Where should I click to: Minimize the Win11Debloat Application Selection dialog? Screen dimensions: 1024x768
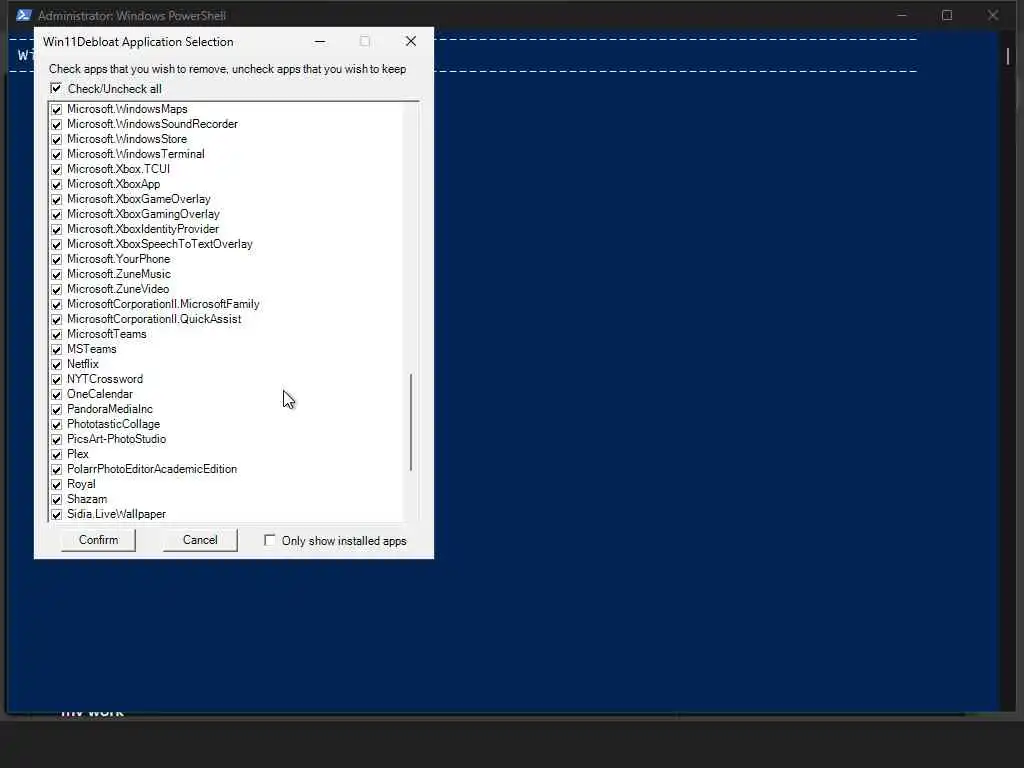coord(319,41)
